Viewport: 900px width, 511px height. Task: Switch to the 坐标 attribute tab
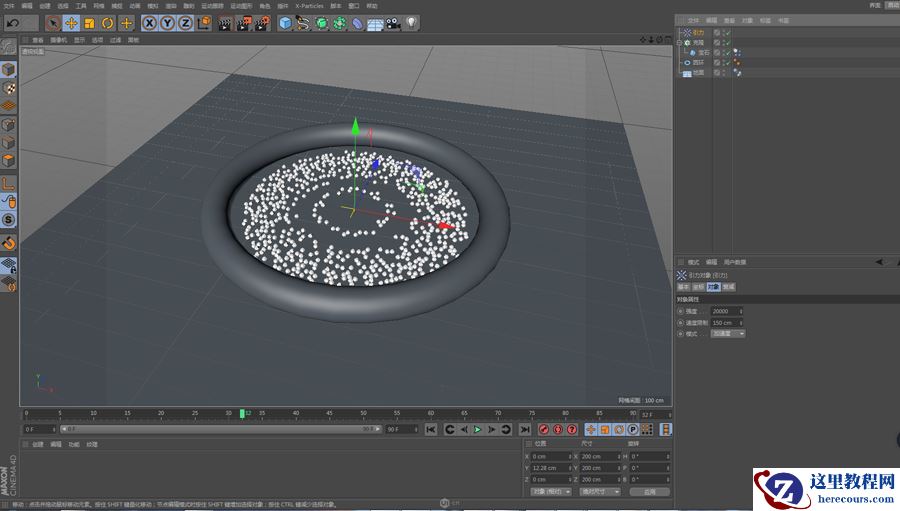coord(699,287)
